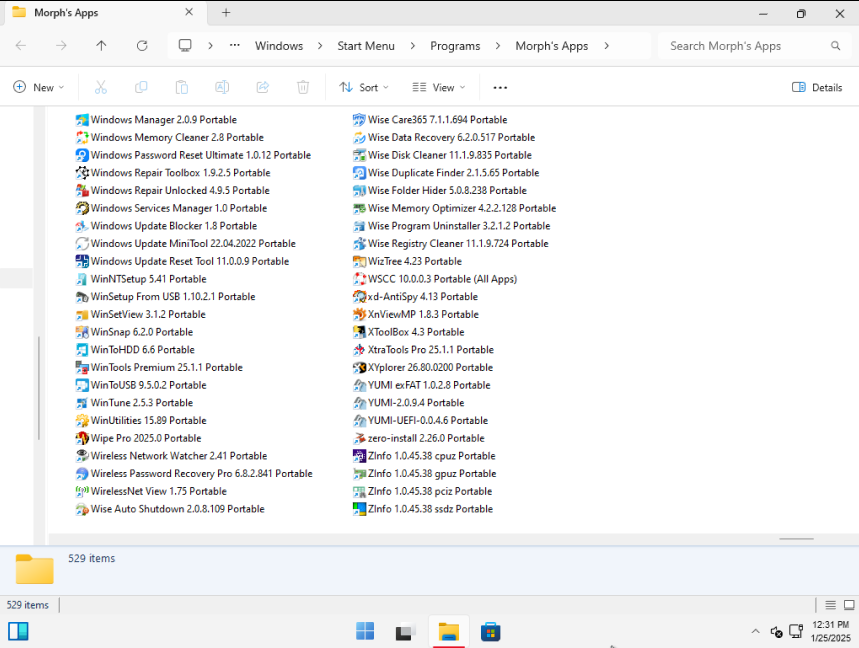Click the Search Morph's Apps field
859x648 pixels.
[755, 46]
